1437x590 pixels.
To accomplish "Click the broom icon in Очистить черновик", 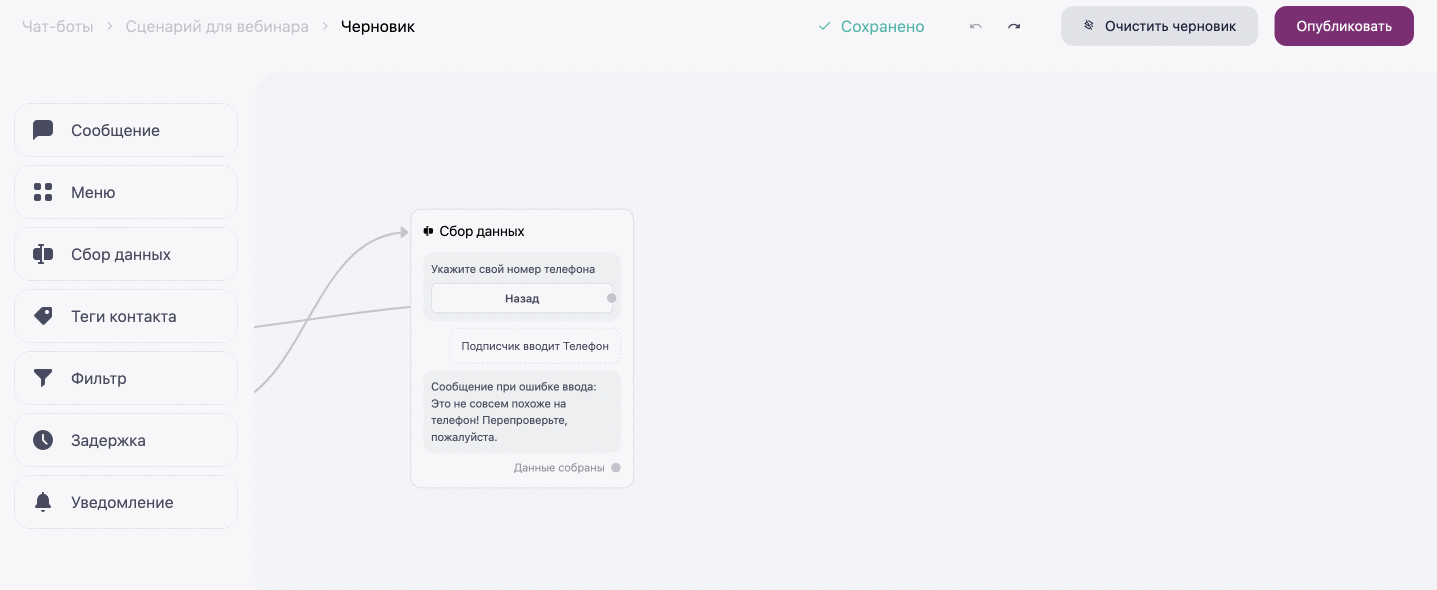I will 1089,26.
